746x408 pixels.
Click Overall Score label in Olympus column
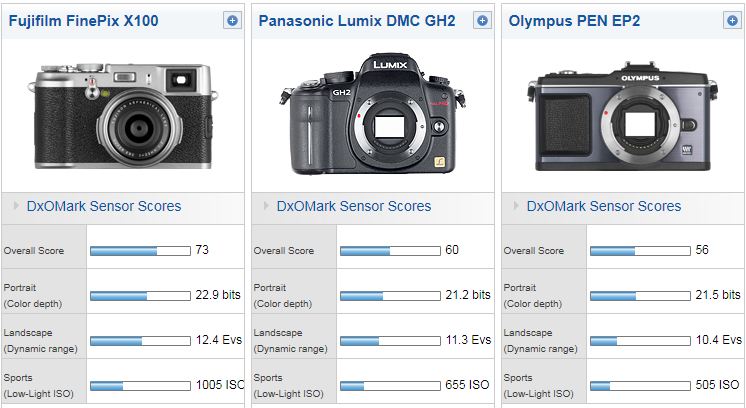pos(534,251)
